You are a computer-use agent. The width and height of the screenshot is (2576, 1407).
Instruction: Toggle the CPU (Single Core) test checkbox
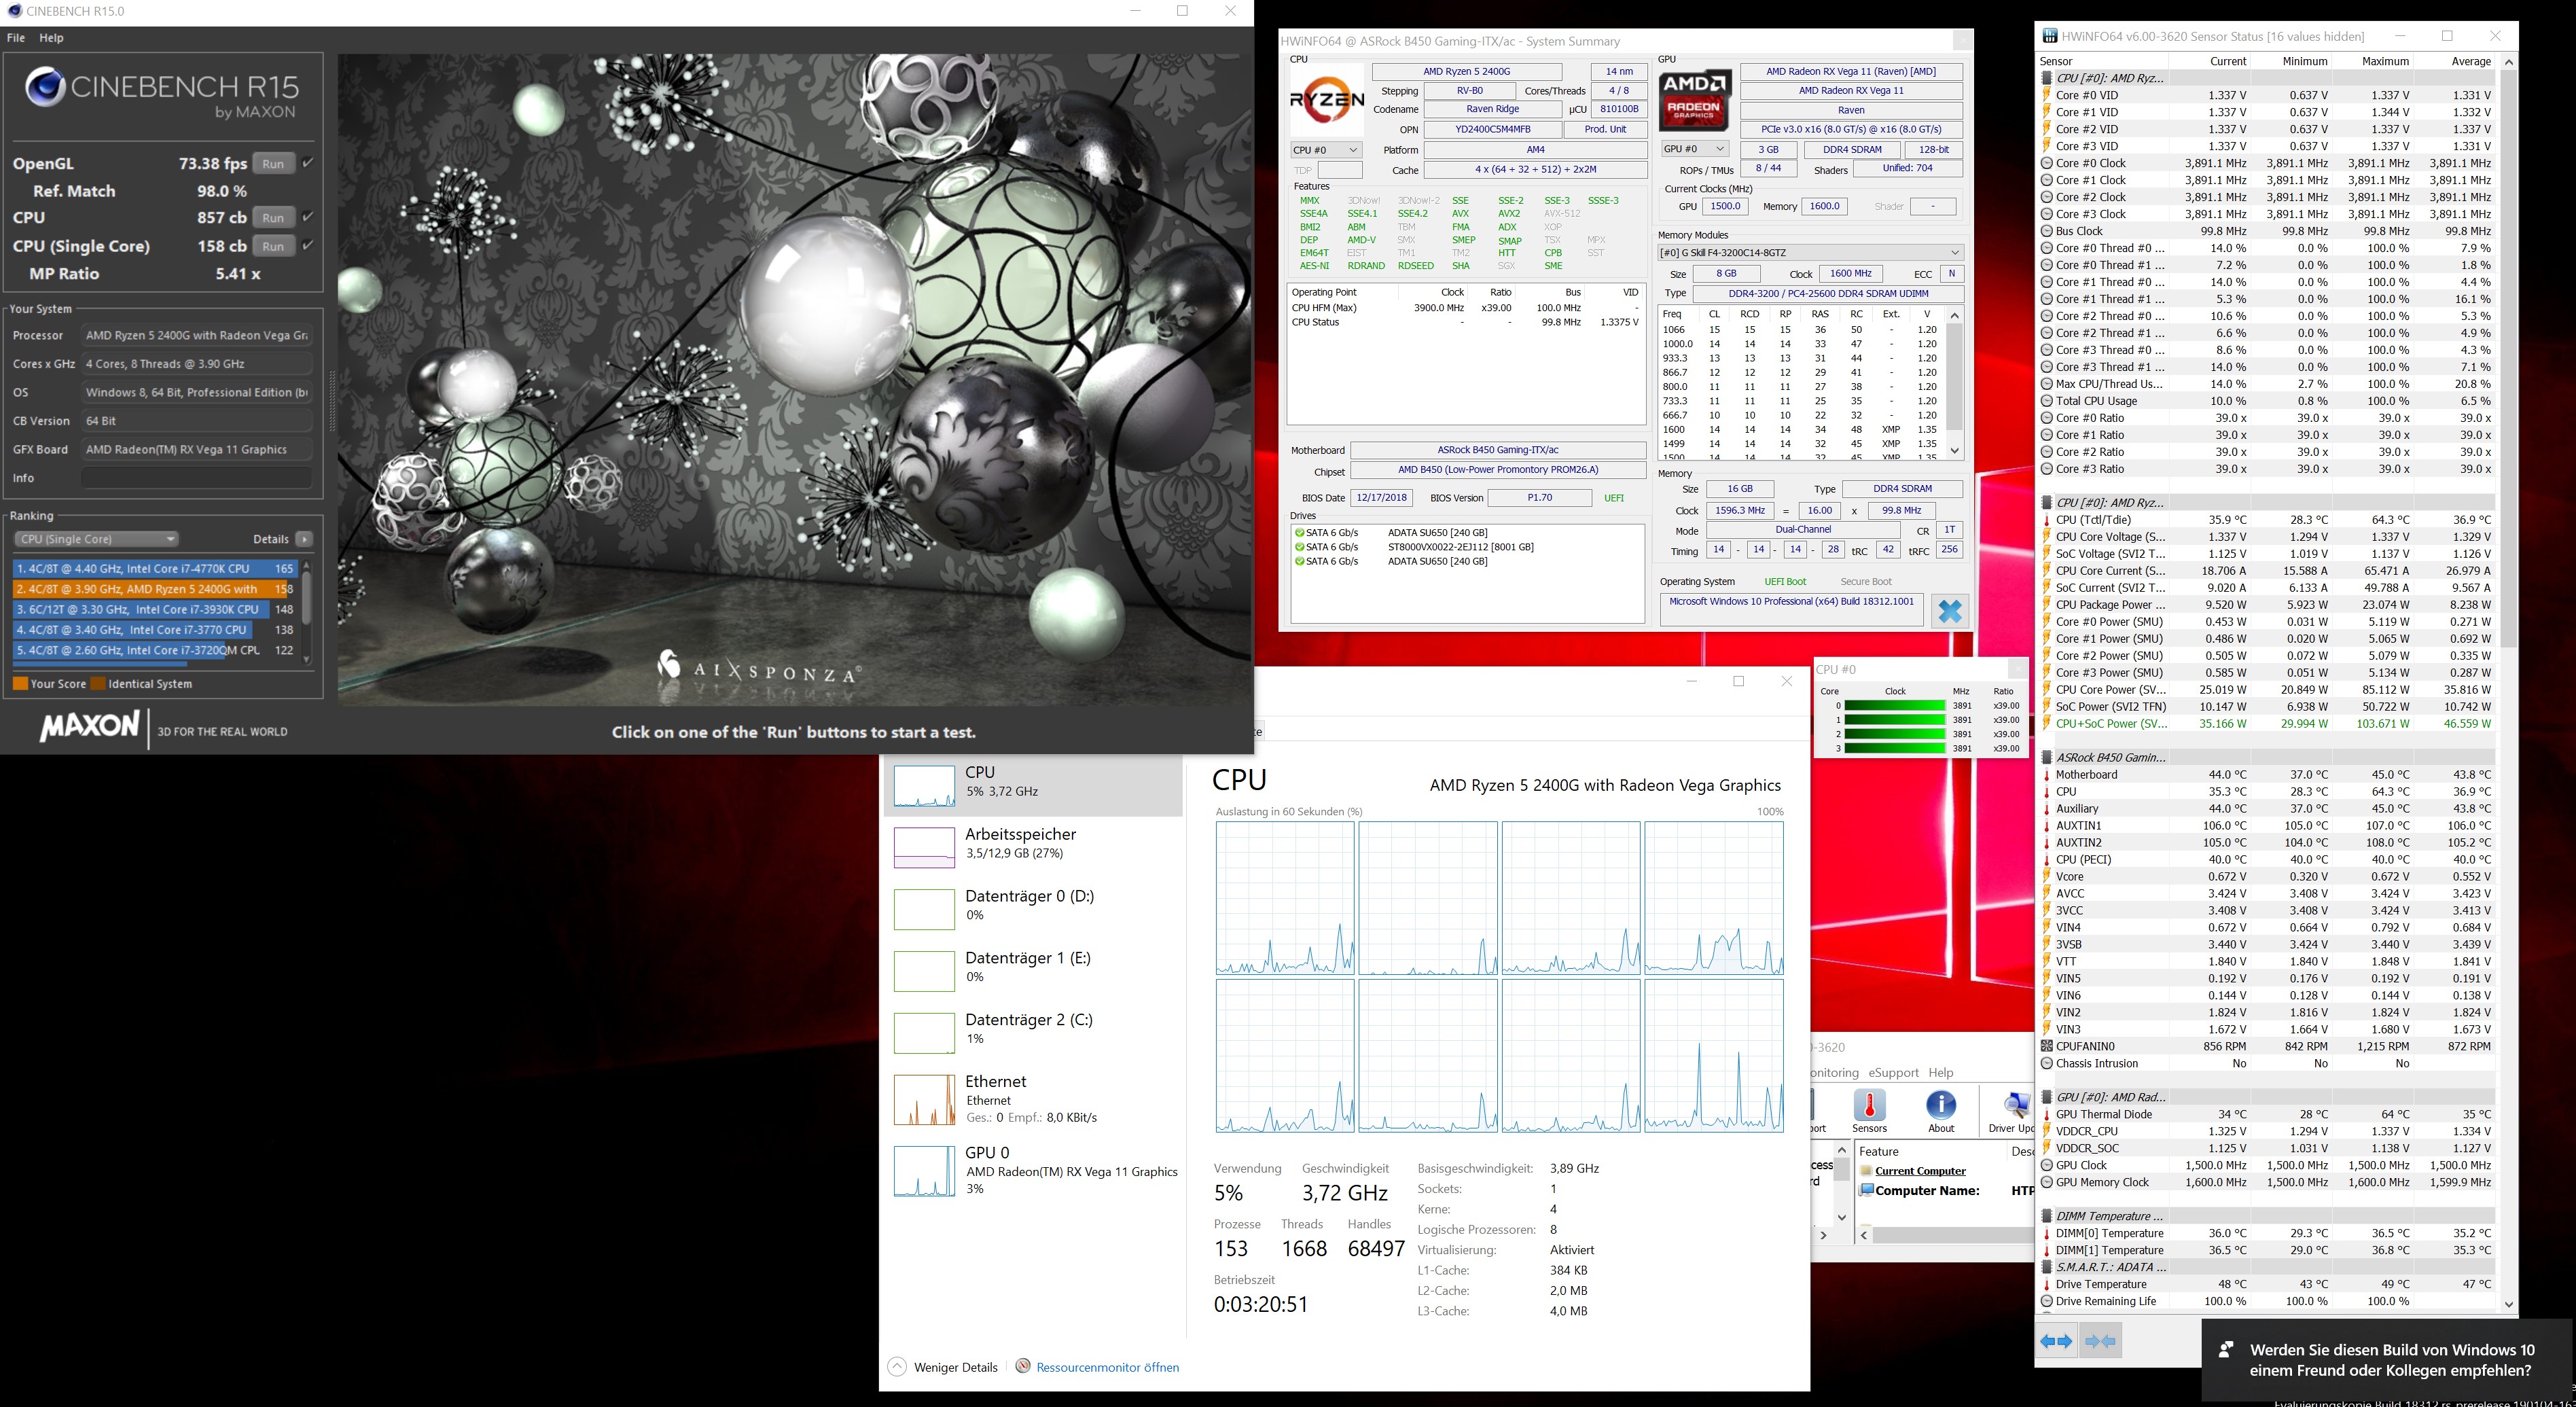(x=308, y=245)
